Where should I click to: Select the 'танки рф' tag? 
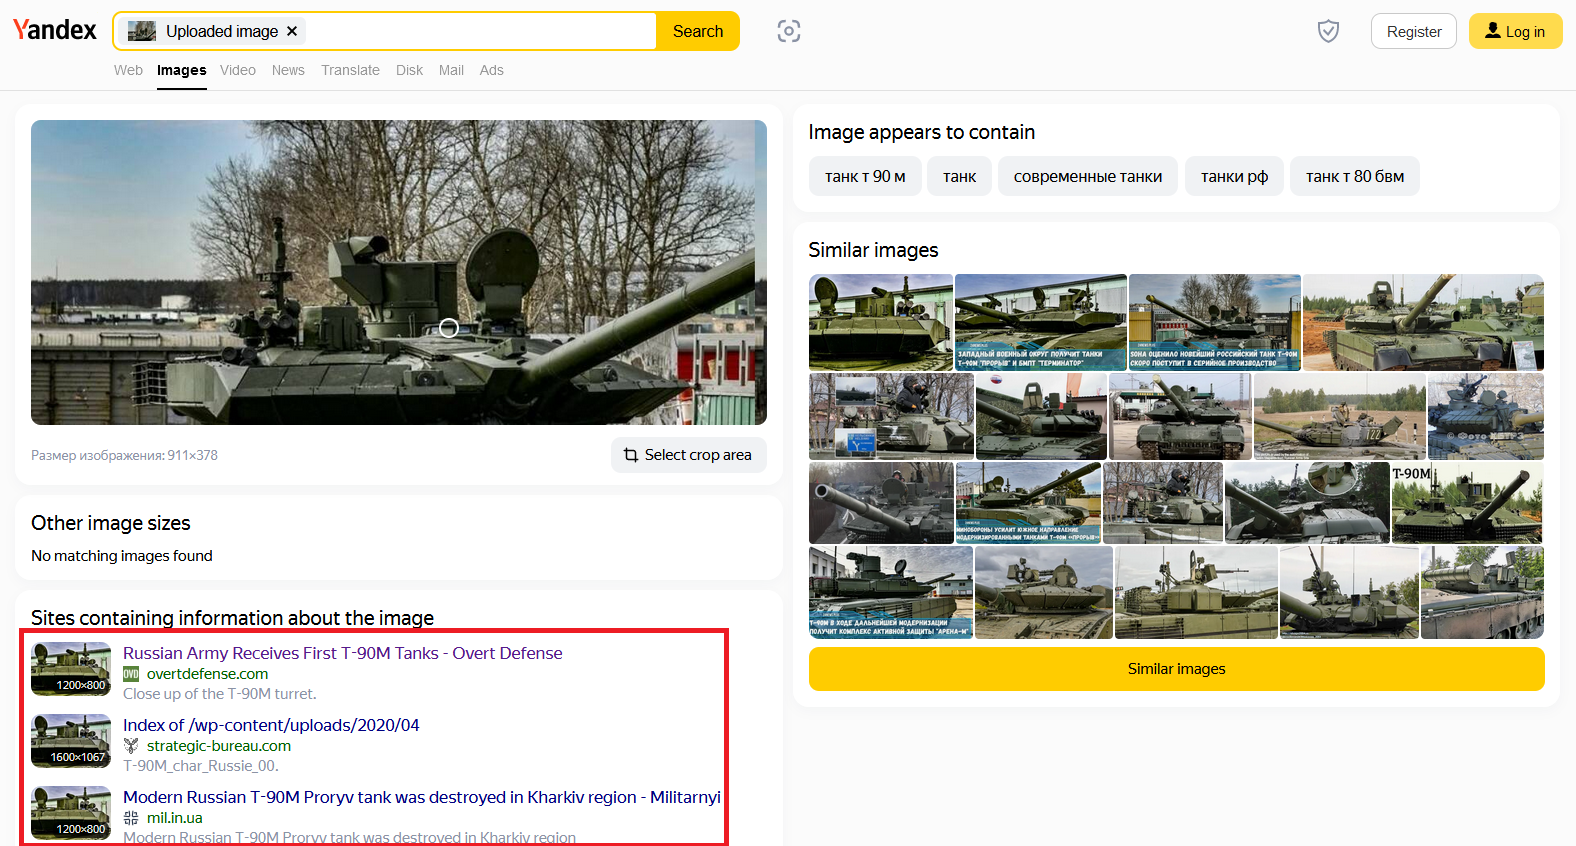click(x=1234, y=176)
